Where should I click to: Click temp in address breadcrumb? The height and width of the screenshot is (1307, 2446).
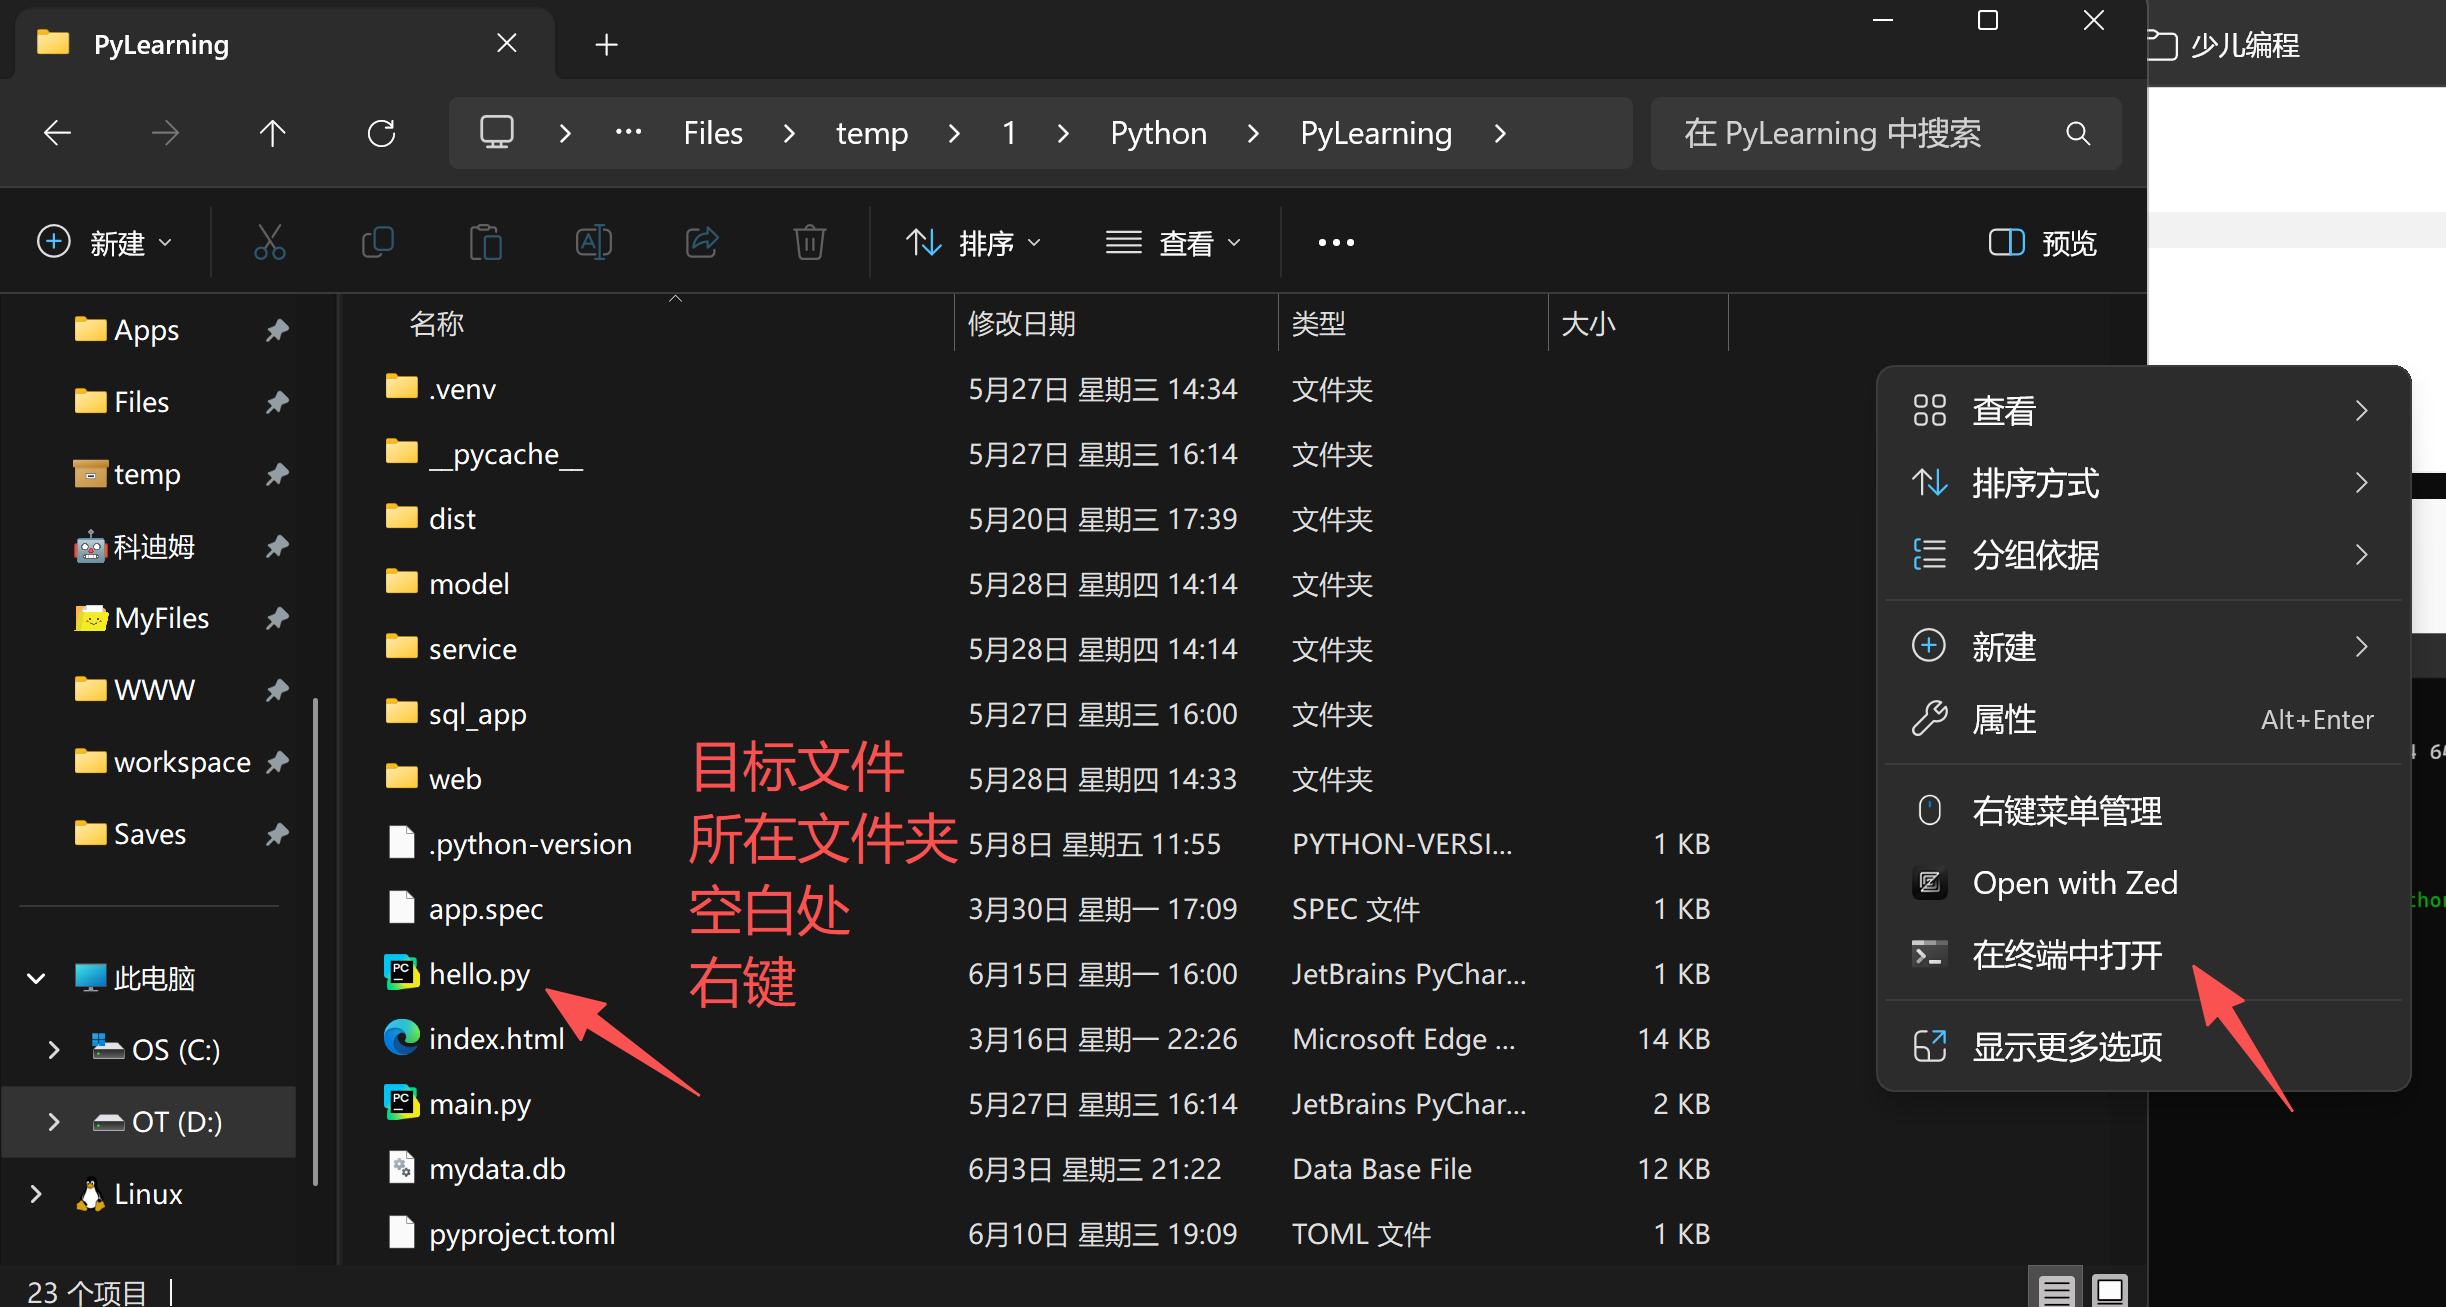(x=871, y=133)
